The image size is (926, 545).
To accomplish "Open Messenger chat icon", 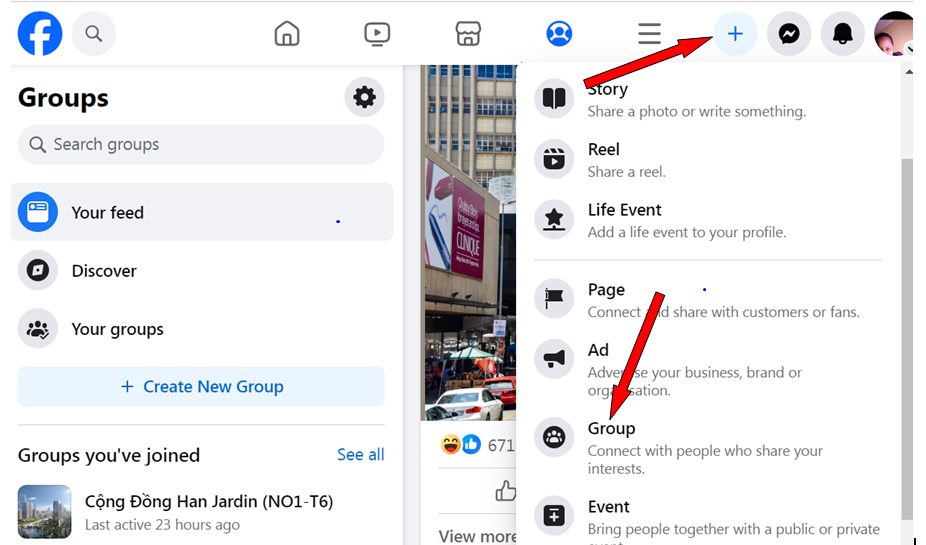I will (x=788, y=34).
